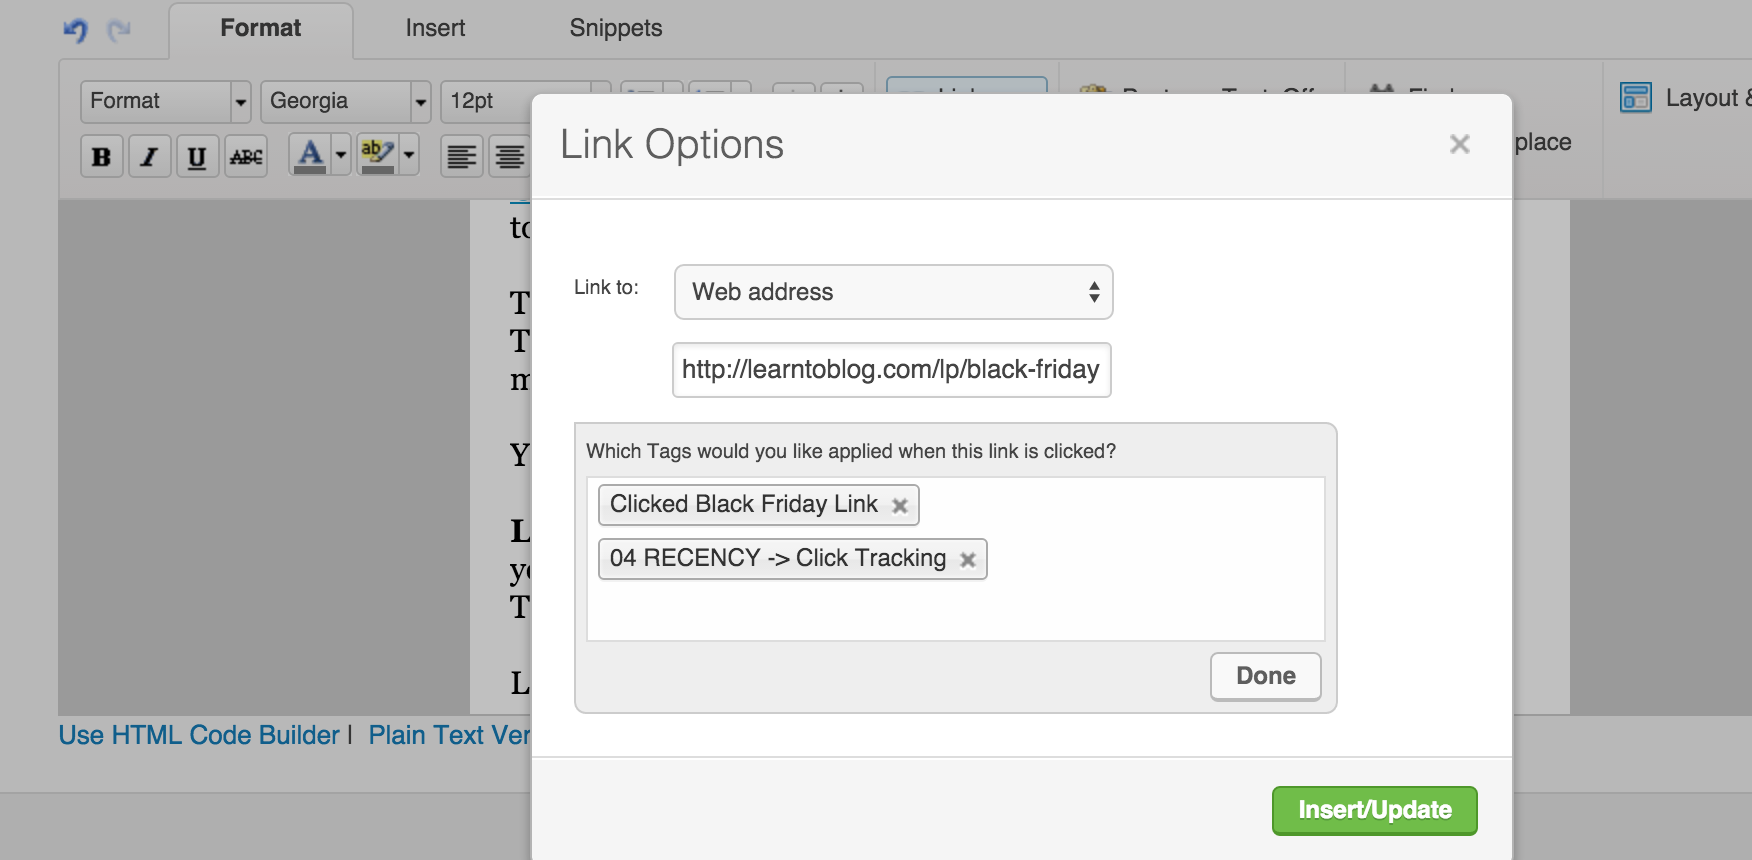
Task: Close the Link Options dialog
Action: 1460,144
